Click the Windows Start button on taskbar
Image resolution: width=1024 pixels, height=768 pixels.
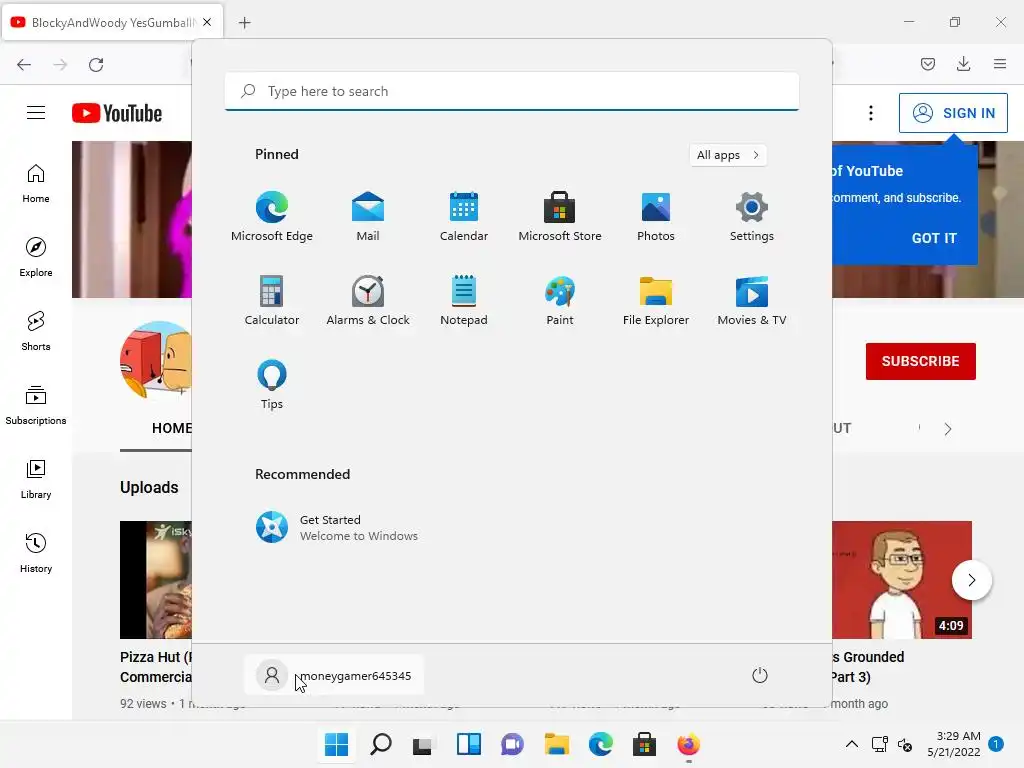click(336, 744)
